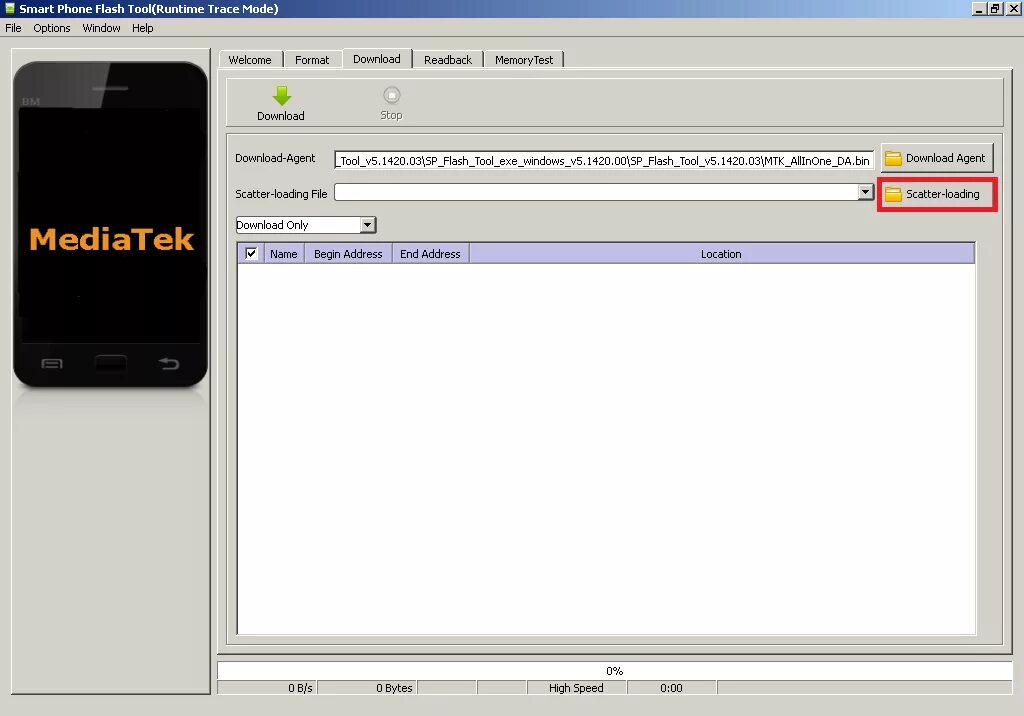
Task: Click the End Address column header
Action: click(430, 253)
